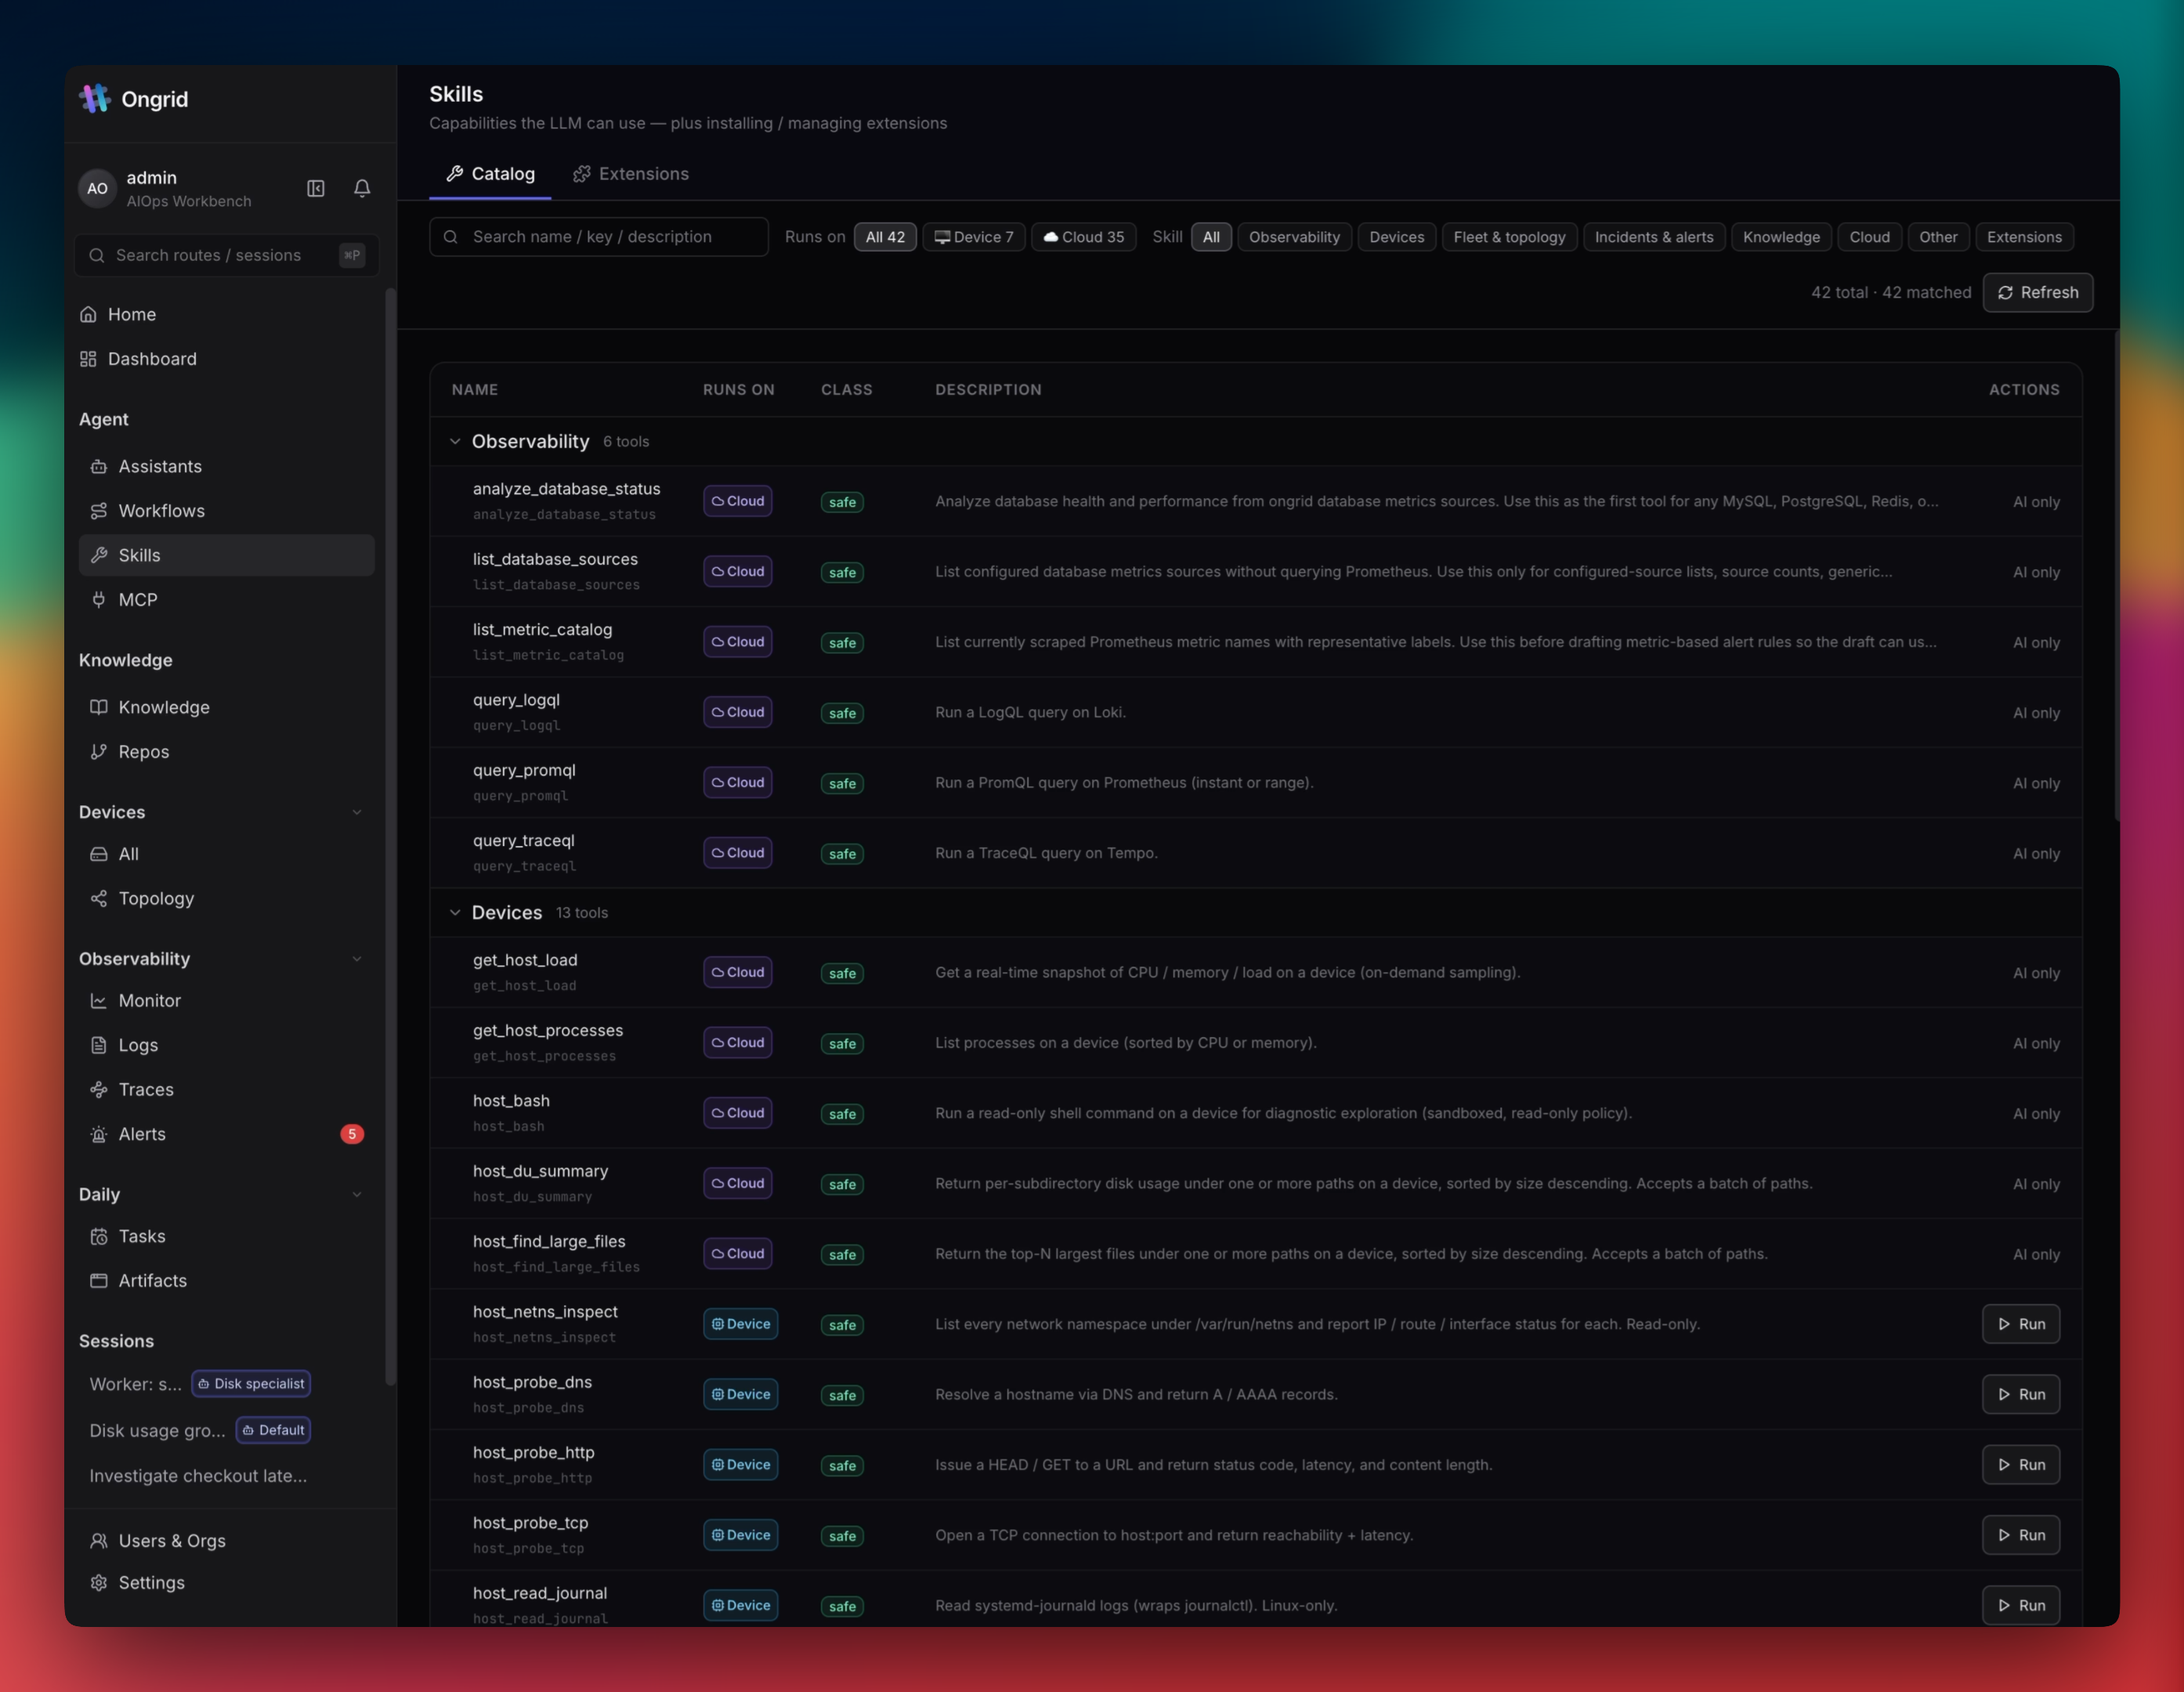The height and width of the screenshot is (1692, 2184).
Task: Run host_netns_inspect skill
Action: point(2020,1324)
